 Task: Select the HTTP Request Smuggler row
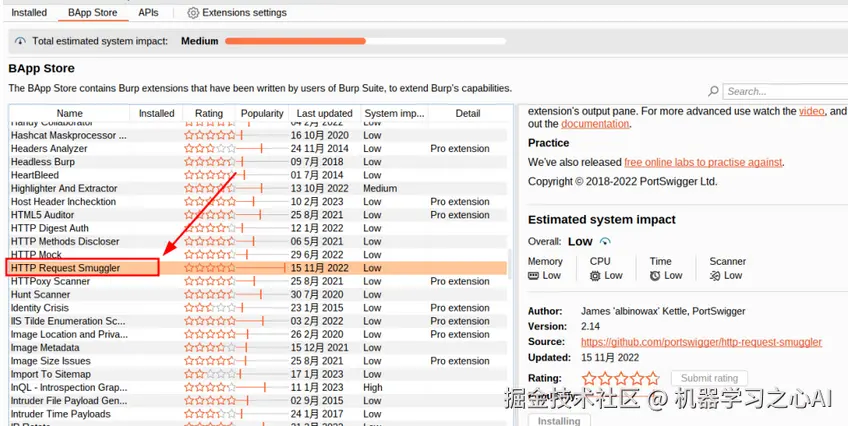(x=258, y=268)
